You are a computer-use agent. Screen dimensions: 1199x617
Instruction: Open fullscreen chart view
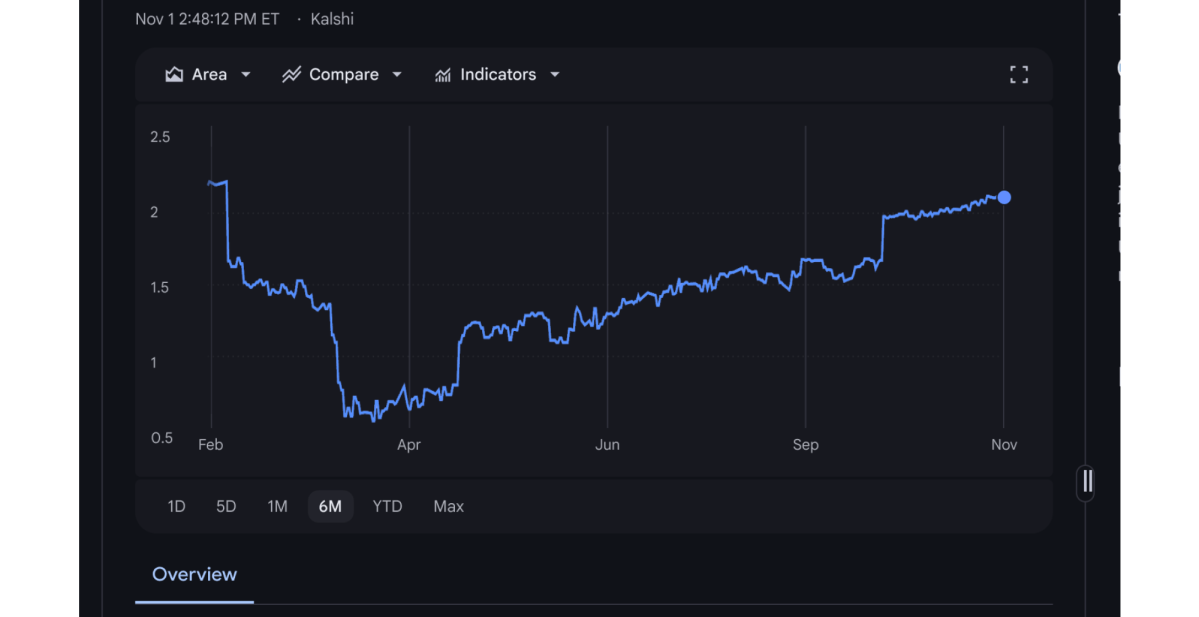click(x=1019, y=73)
